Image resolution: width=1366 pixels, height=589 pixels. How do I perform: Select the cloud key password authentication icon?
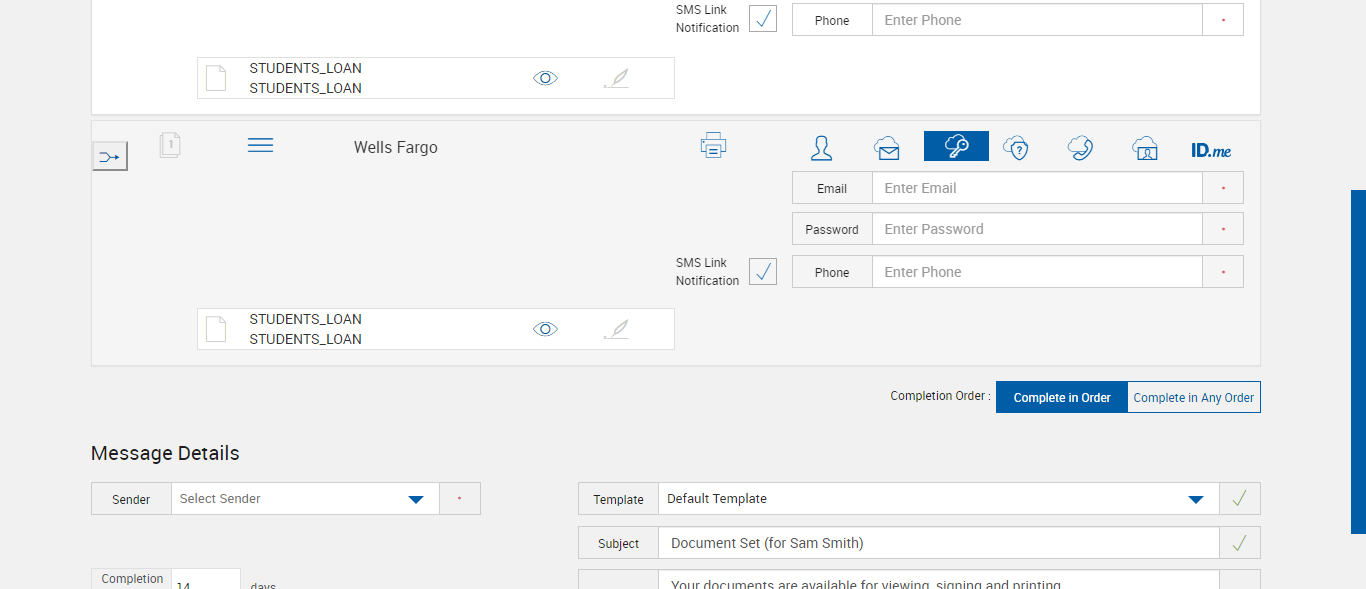[956, 146]
